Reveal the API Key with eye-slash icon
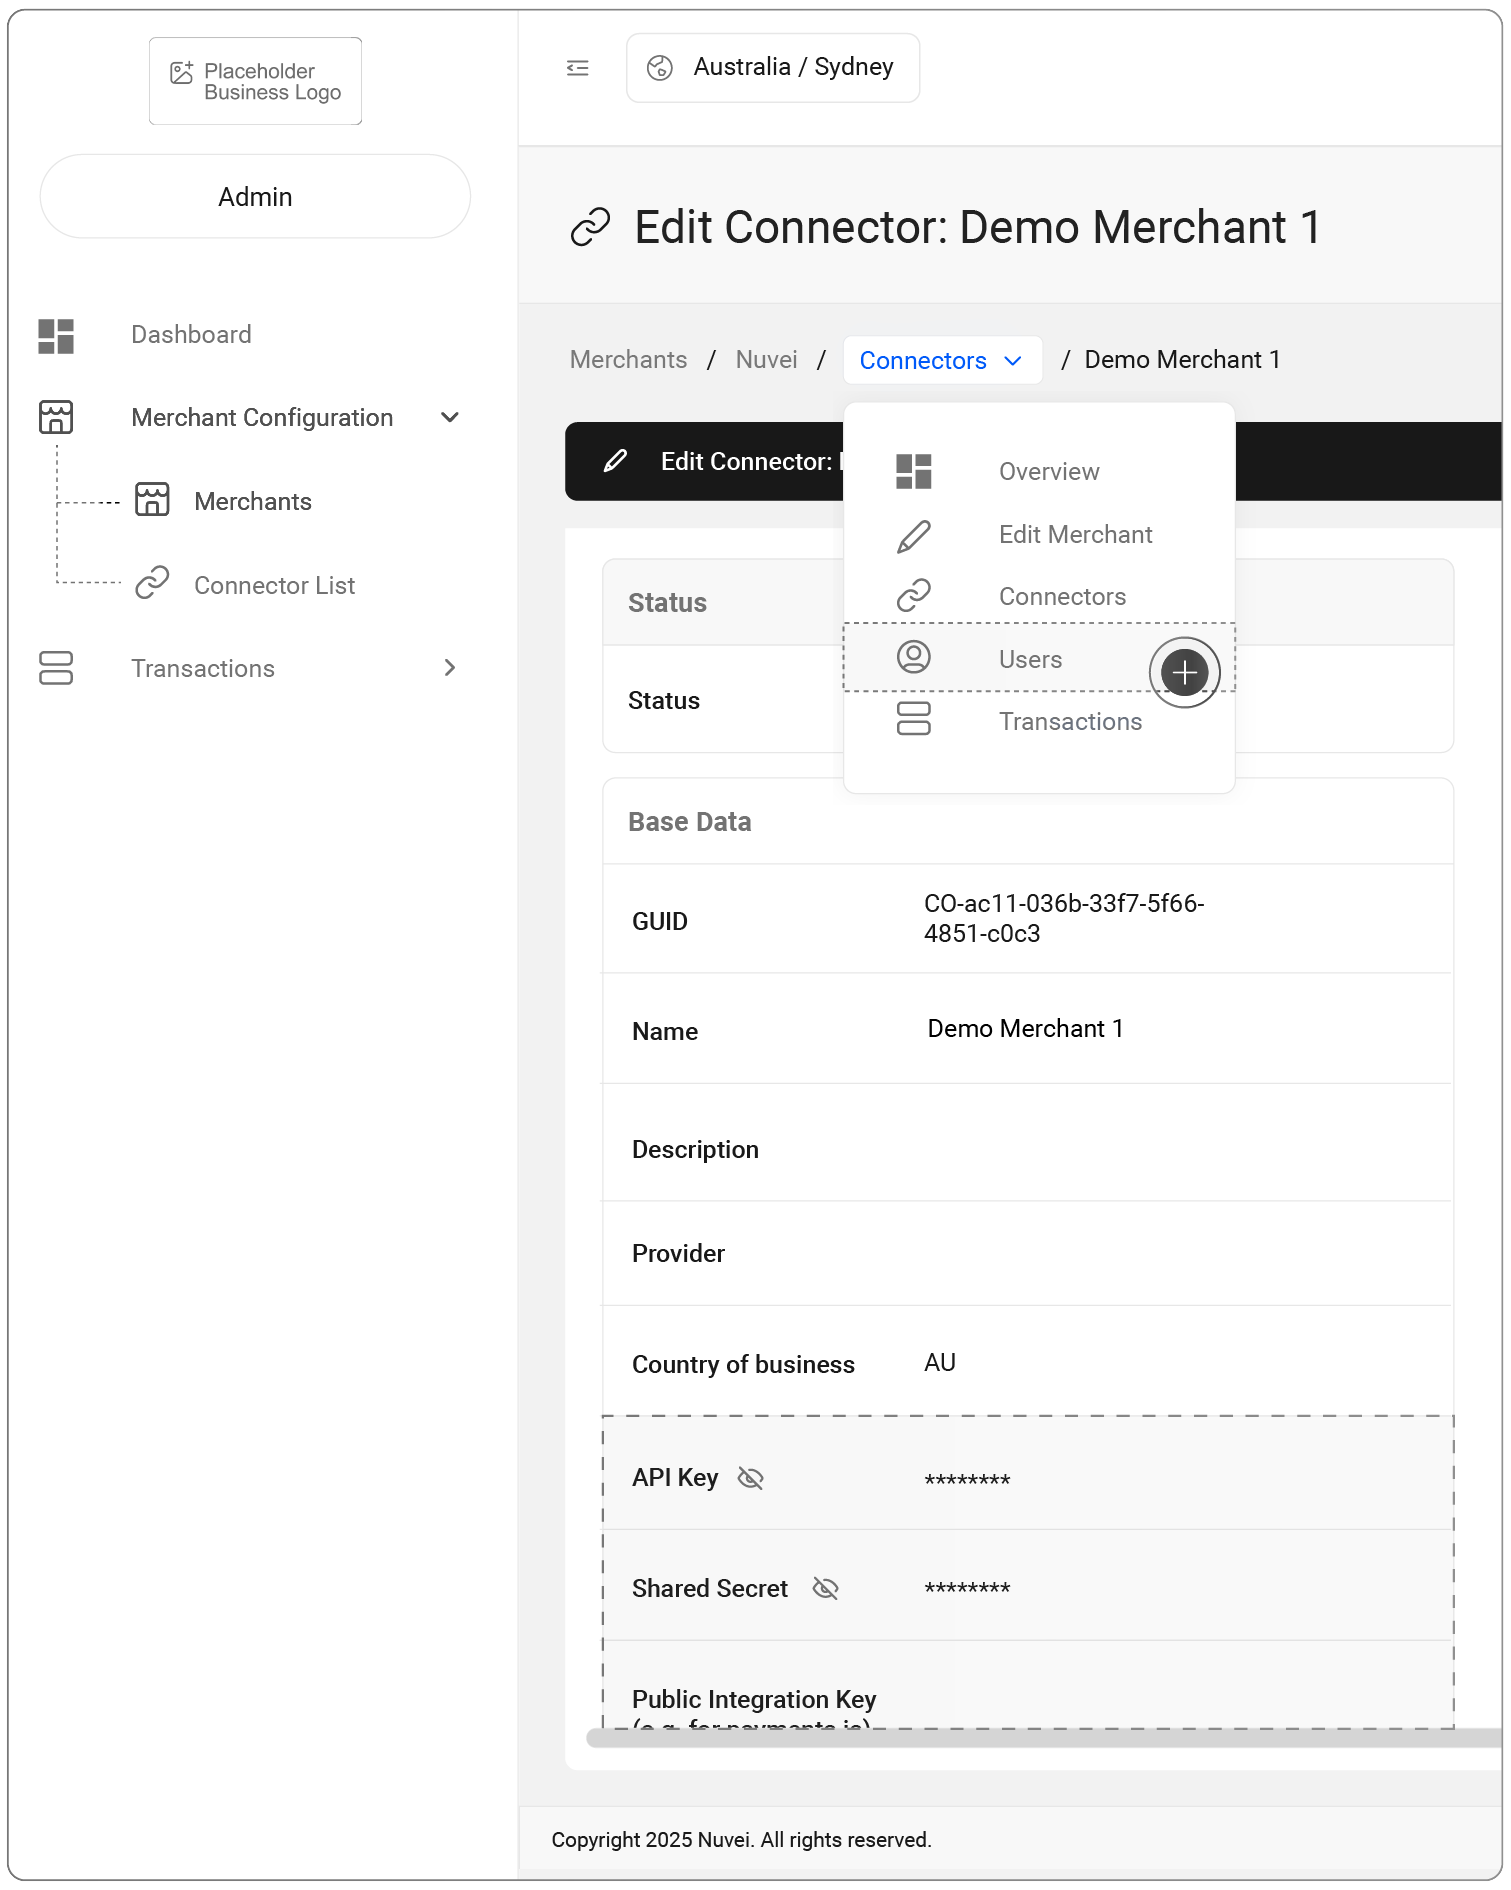 click(x=750, y=1478)
